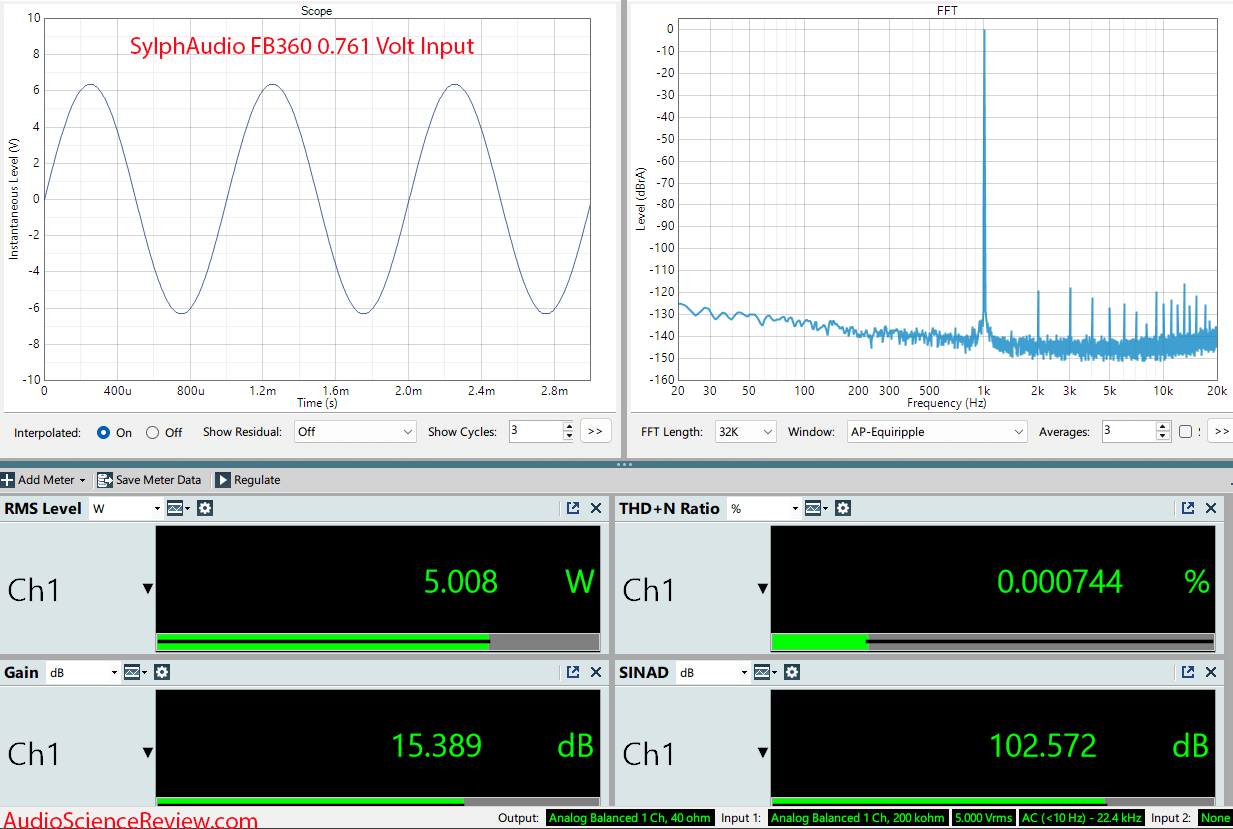1233x829 pixels.
Task: Click the 5.000 Vrms status entry
Action: tap(983, 818)
